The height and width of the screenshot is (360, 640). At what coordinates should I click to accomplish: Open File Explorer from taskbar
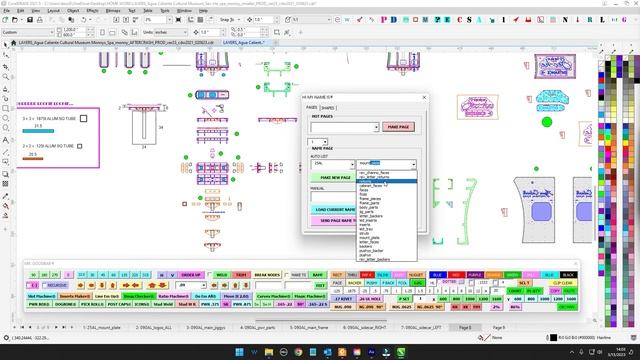269,352
